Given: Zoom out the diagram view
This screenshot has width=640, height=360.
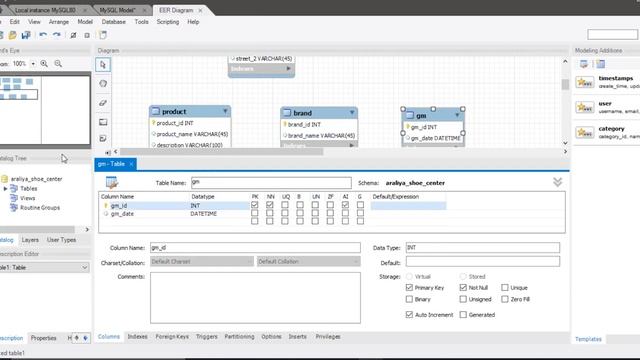Looking at the screenshot, I should coord(58,64).
